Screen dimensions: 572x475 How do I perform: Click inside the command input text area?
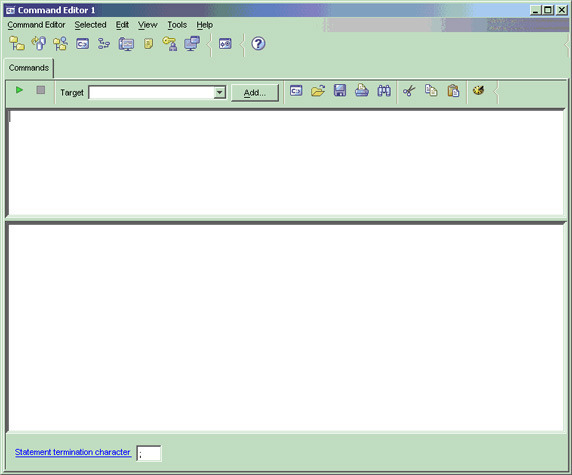(286, 163)
